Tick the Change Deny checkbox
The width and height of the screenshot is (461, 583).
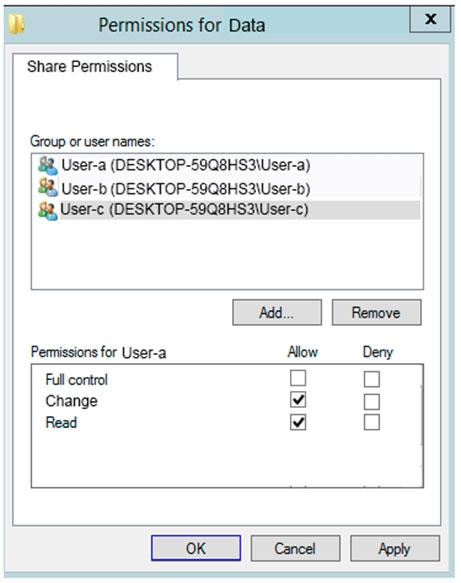(372, 402)
